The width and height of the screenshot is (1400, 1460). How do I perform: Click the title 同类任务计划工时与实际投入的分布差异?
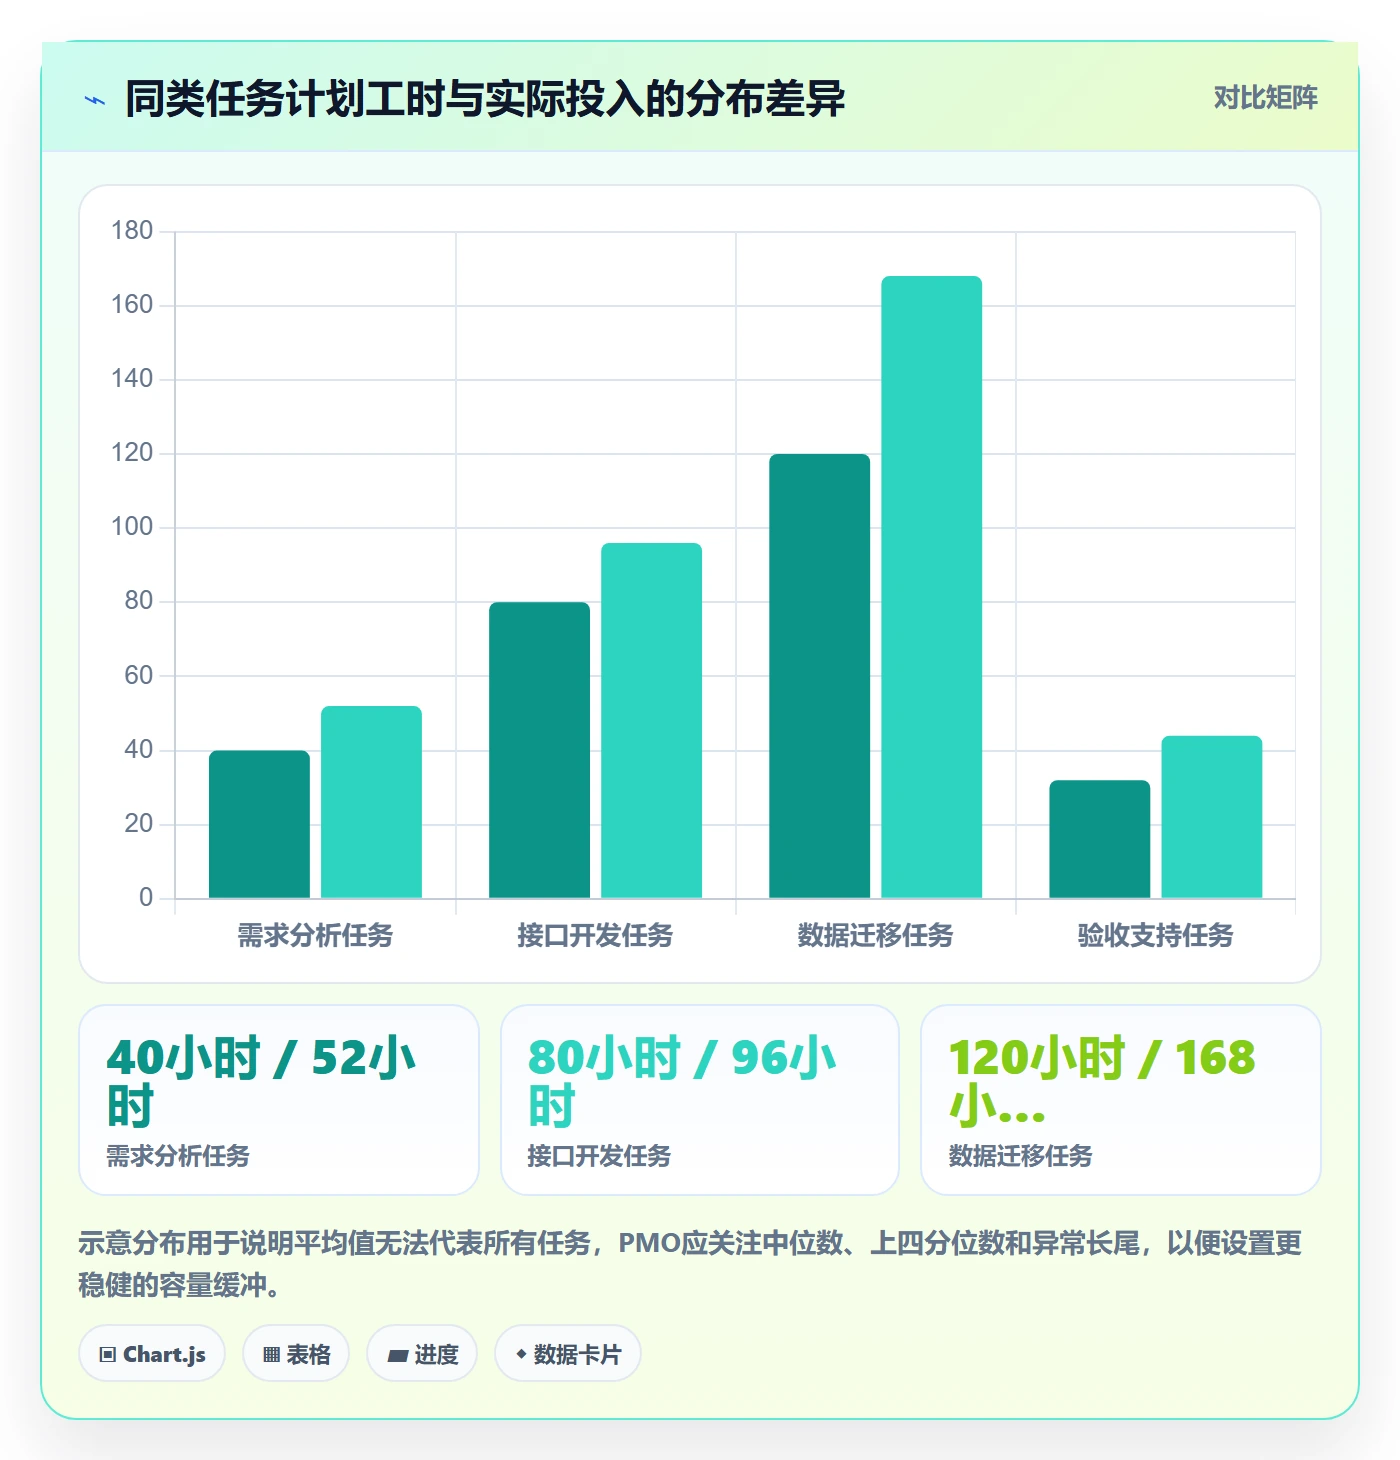[x=485, y=99]
